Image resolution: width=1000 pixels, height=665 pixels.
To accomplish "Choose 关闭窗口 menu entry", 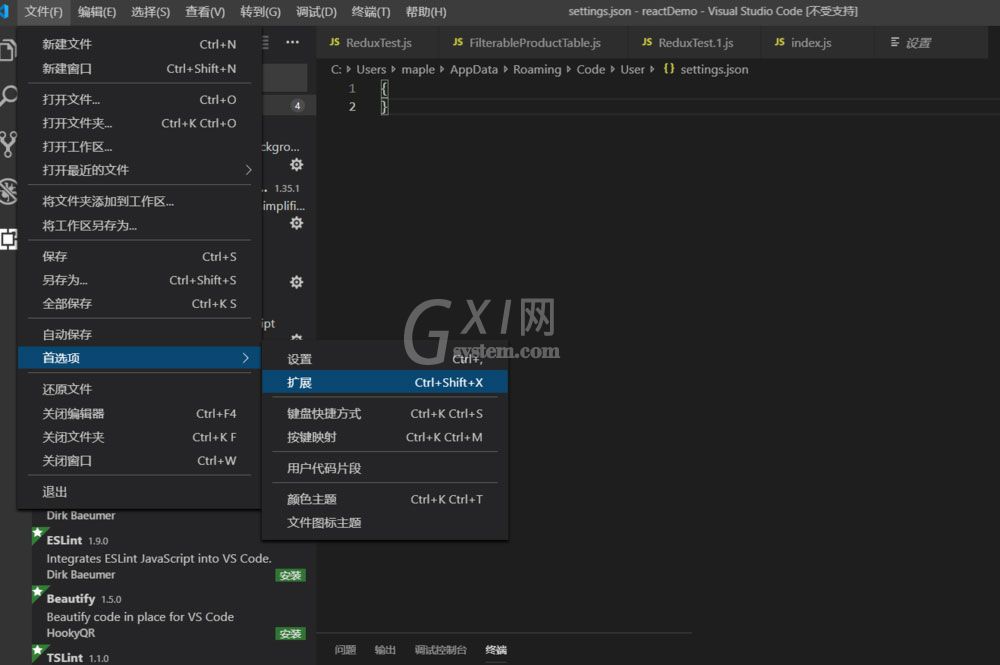I will (x=139, y=460).
